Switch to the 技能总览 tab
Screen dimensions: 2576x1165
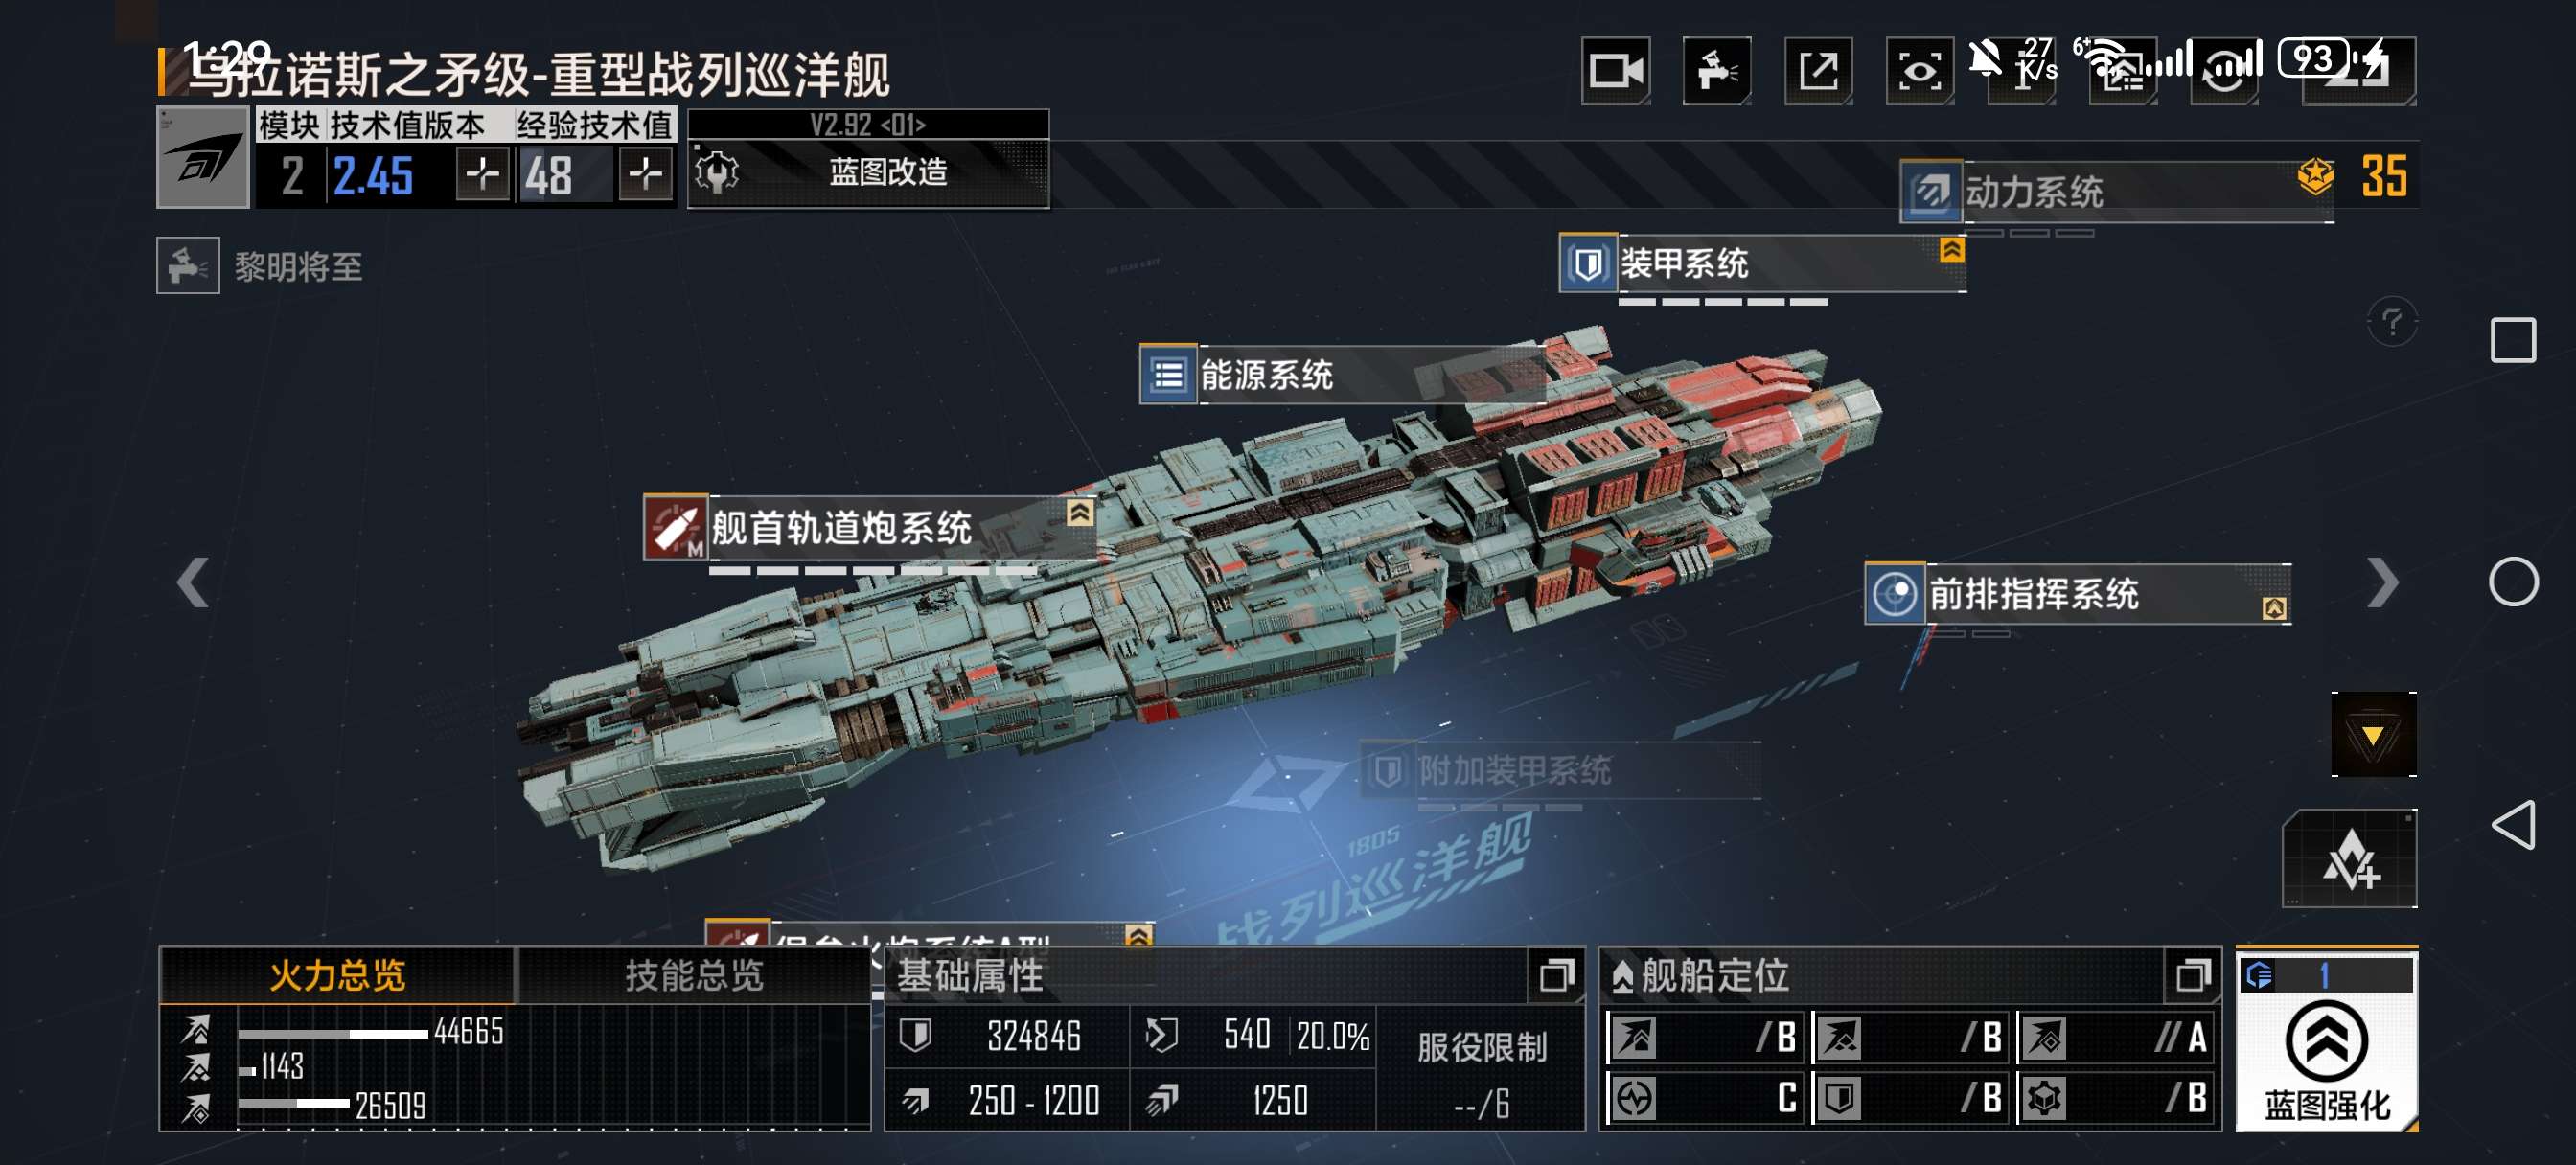tap(694, 975)
